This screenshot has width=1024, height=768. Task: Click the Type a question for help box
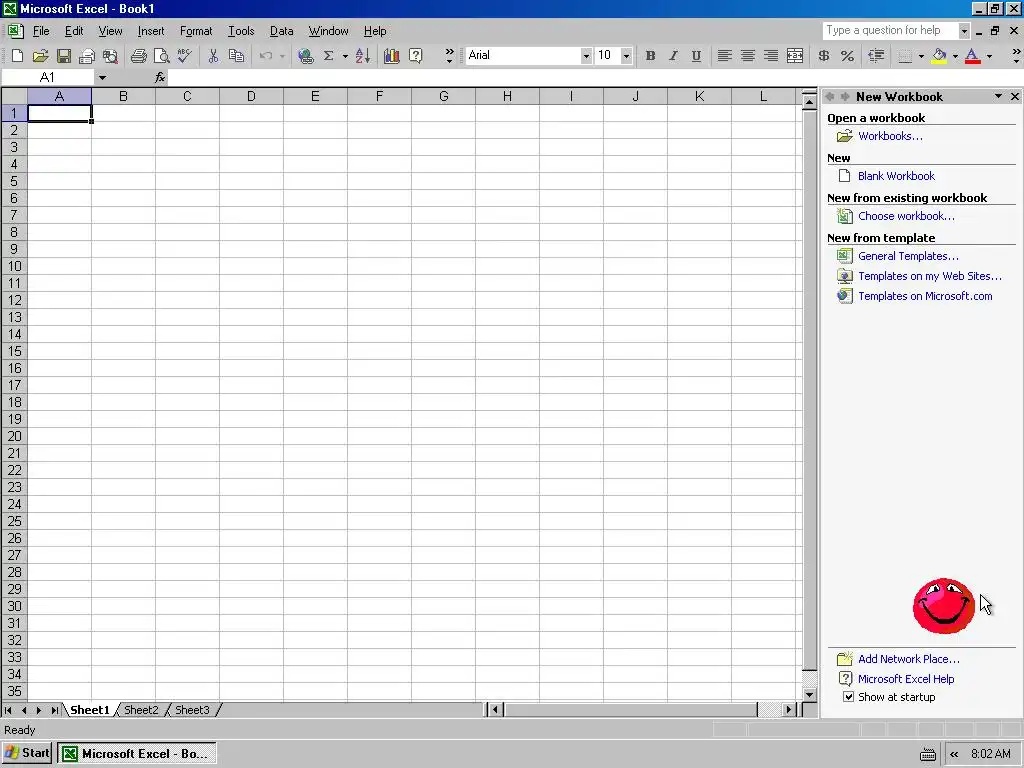[x=891, y=30]
